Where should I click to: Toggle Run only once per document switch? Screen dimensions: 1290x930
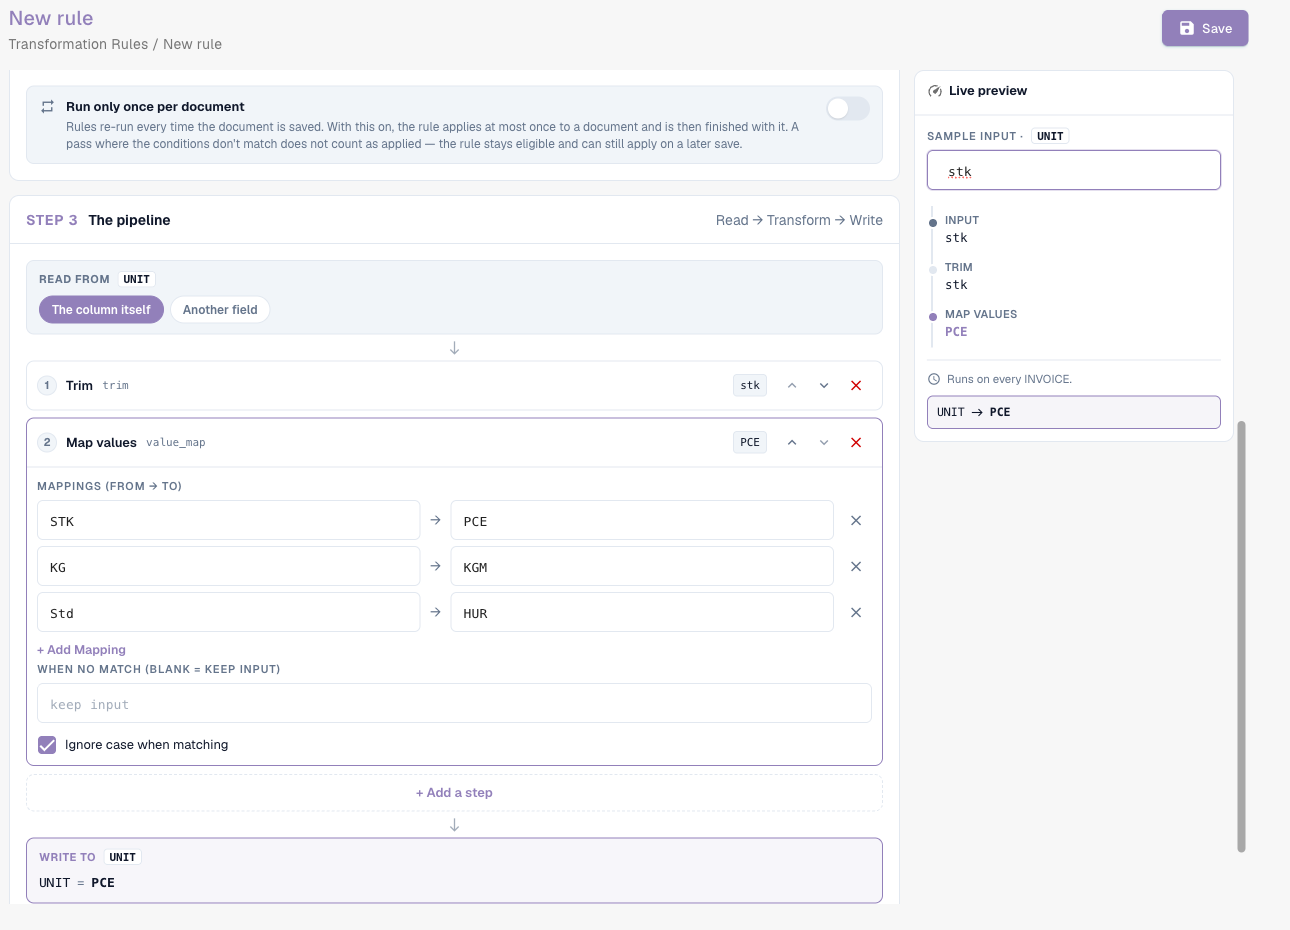click(847, 108)
